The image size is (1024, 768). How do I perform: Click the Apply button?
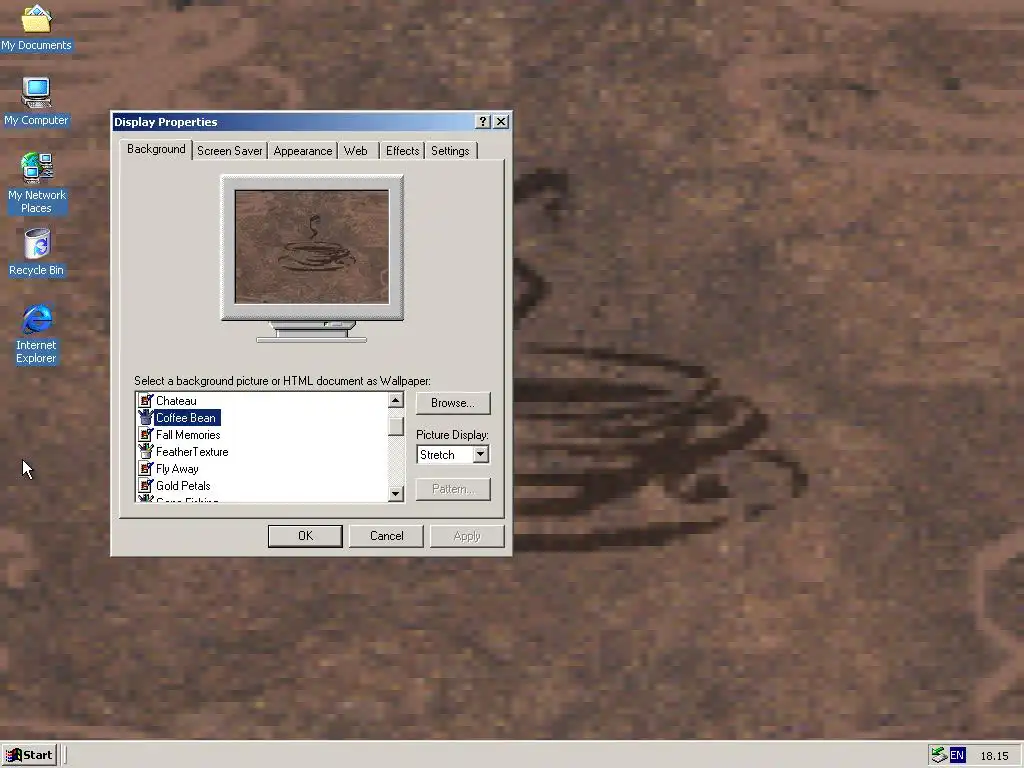pyautogui.click(x=467, y=536)
